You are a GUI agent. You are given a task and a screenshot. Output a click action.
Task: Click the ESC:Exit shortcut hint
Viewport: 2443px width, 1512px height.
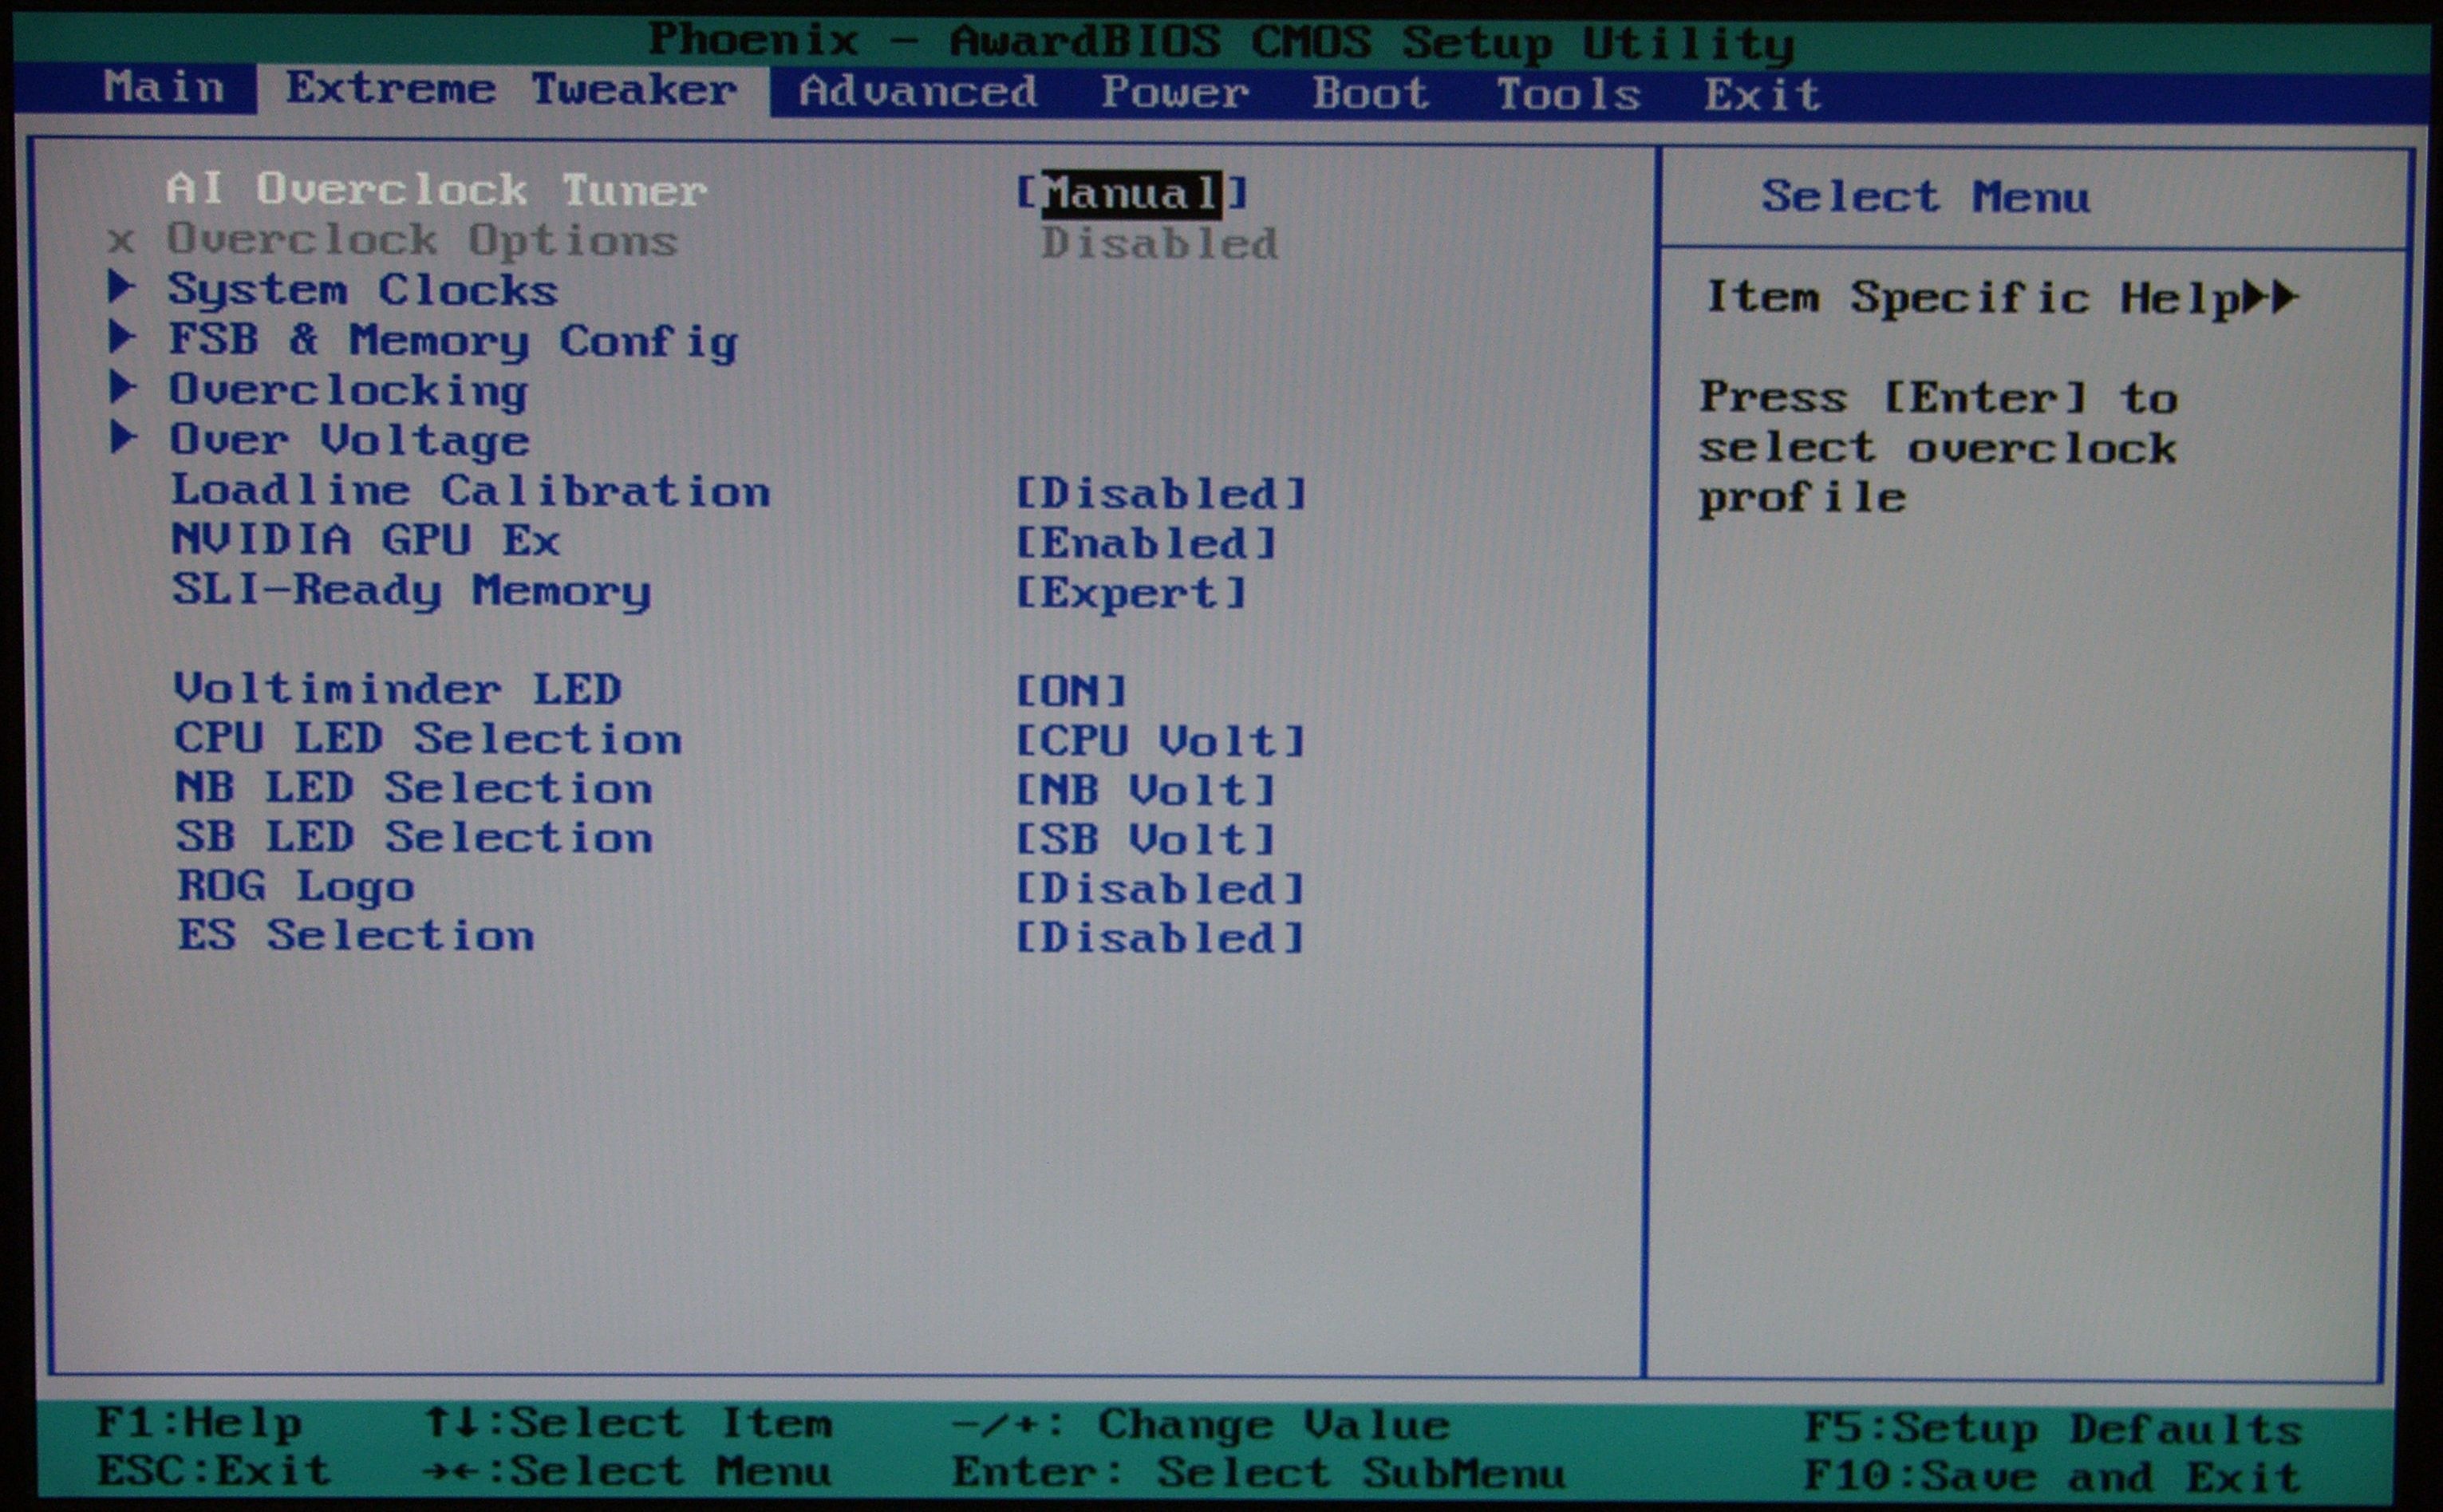(x=213, y=1470)
